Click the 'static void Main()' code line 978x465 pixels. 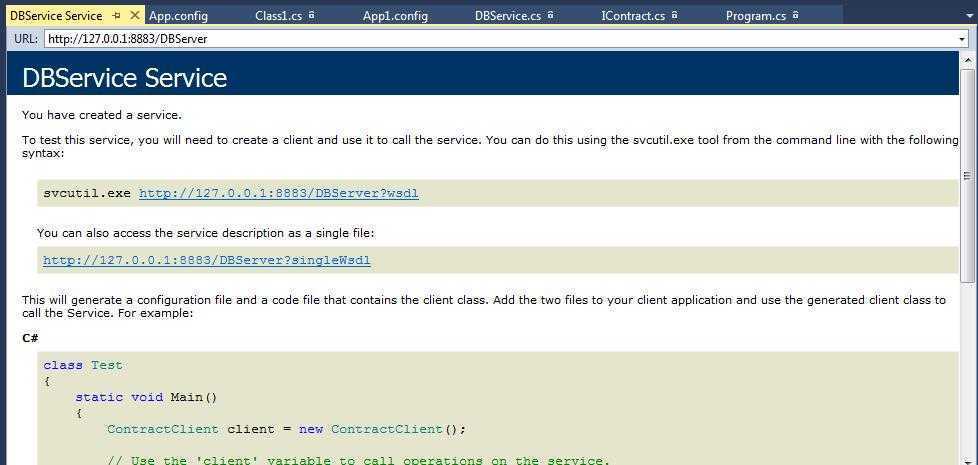(146, 397)
